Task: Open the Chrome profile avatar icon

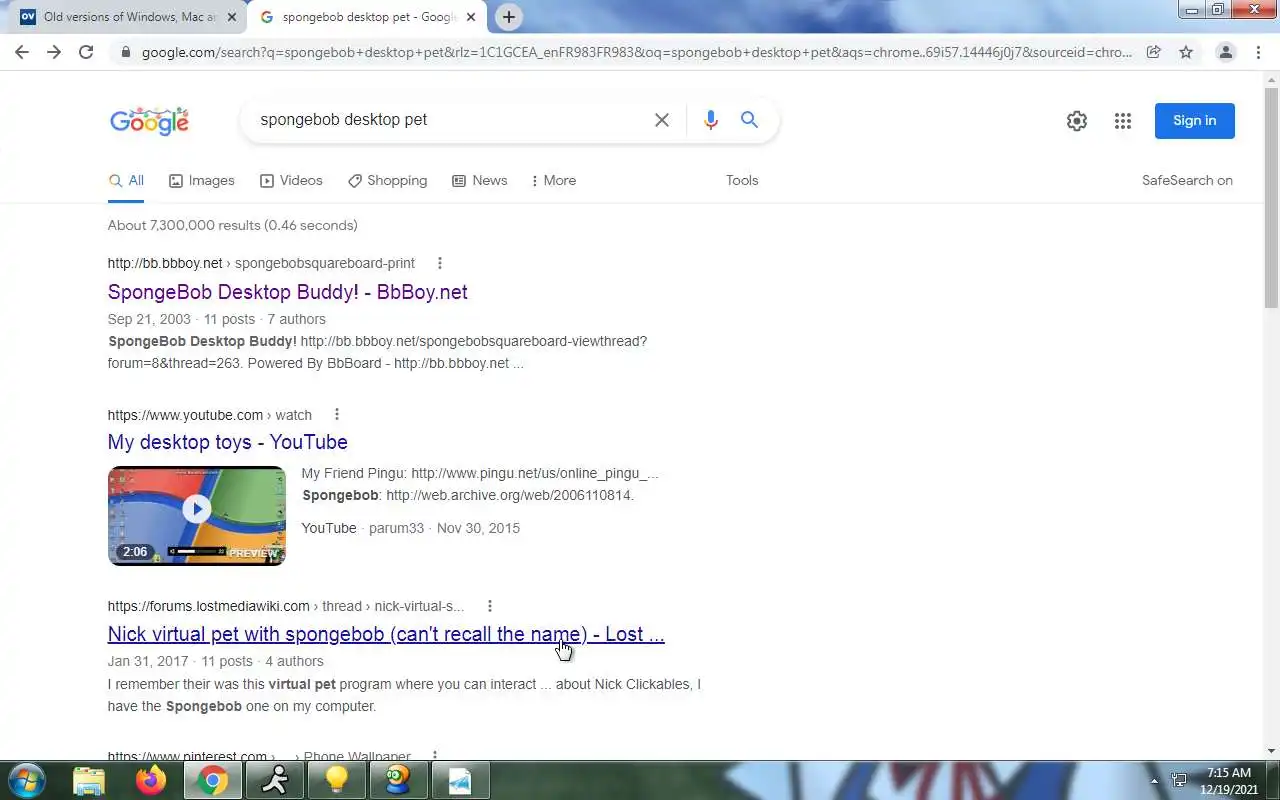Action: 1225,52
